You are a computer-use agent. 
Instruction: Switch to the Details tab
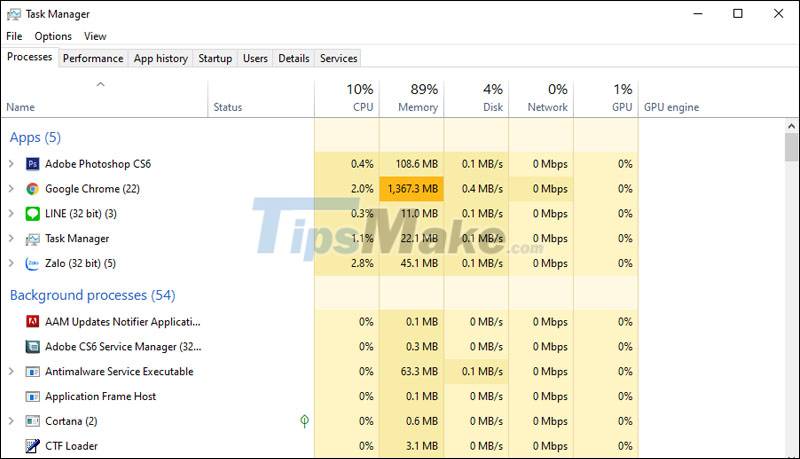click(294, 58)
